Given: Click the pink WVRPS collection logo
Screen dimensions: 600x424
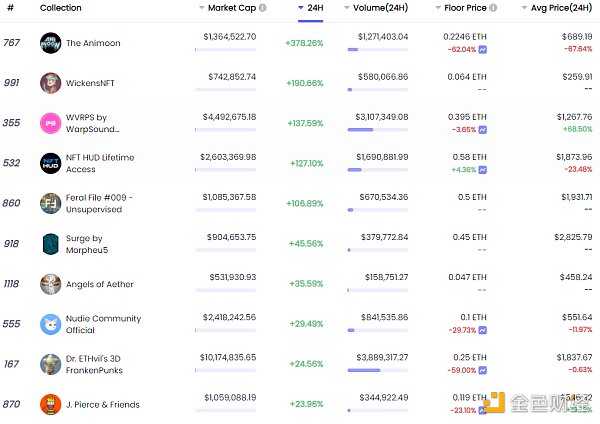Looking at the screenshot, I should click(51, 123).
